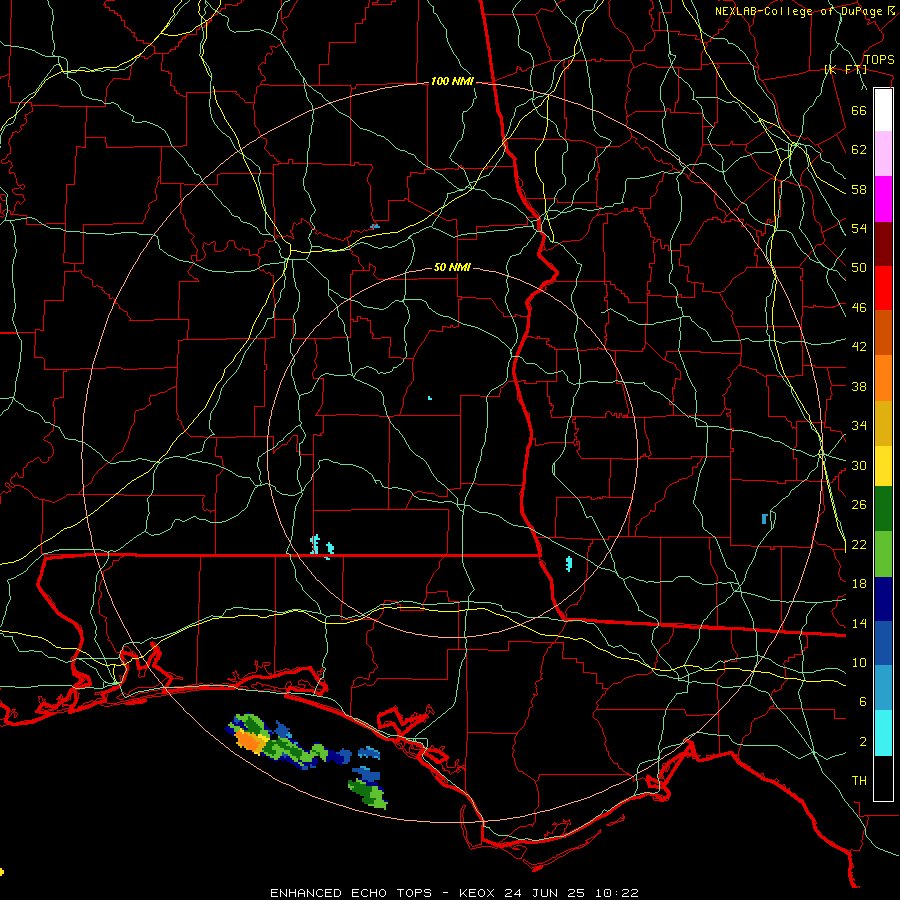Choose the gold legend swatch

883,423
